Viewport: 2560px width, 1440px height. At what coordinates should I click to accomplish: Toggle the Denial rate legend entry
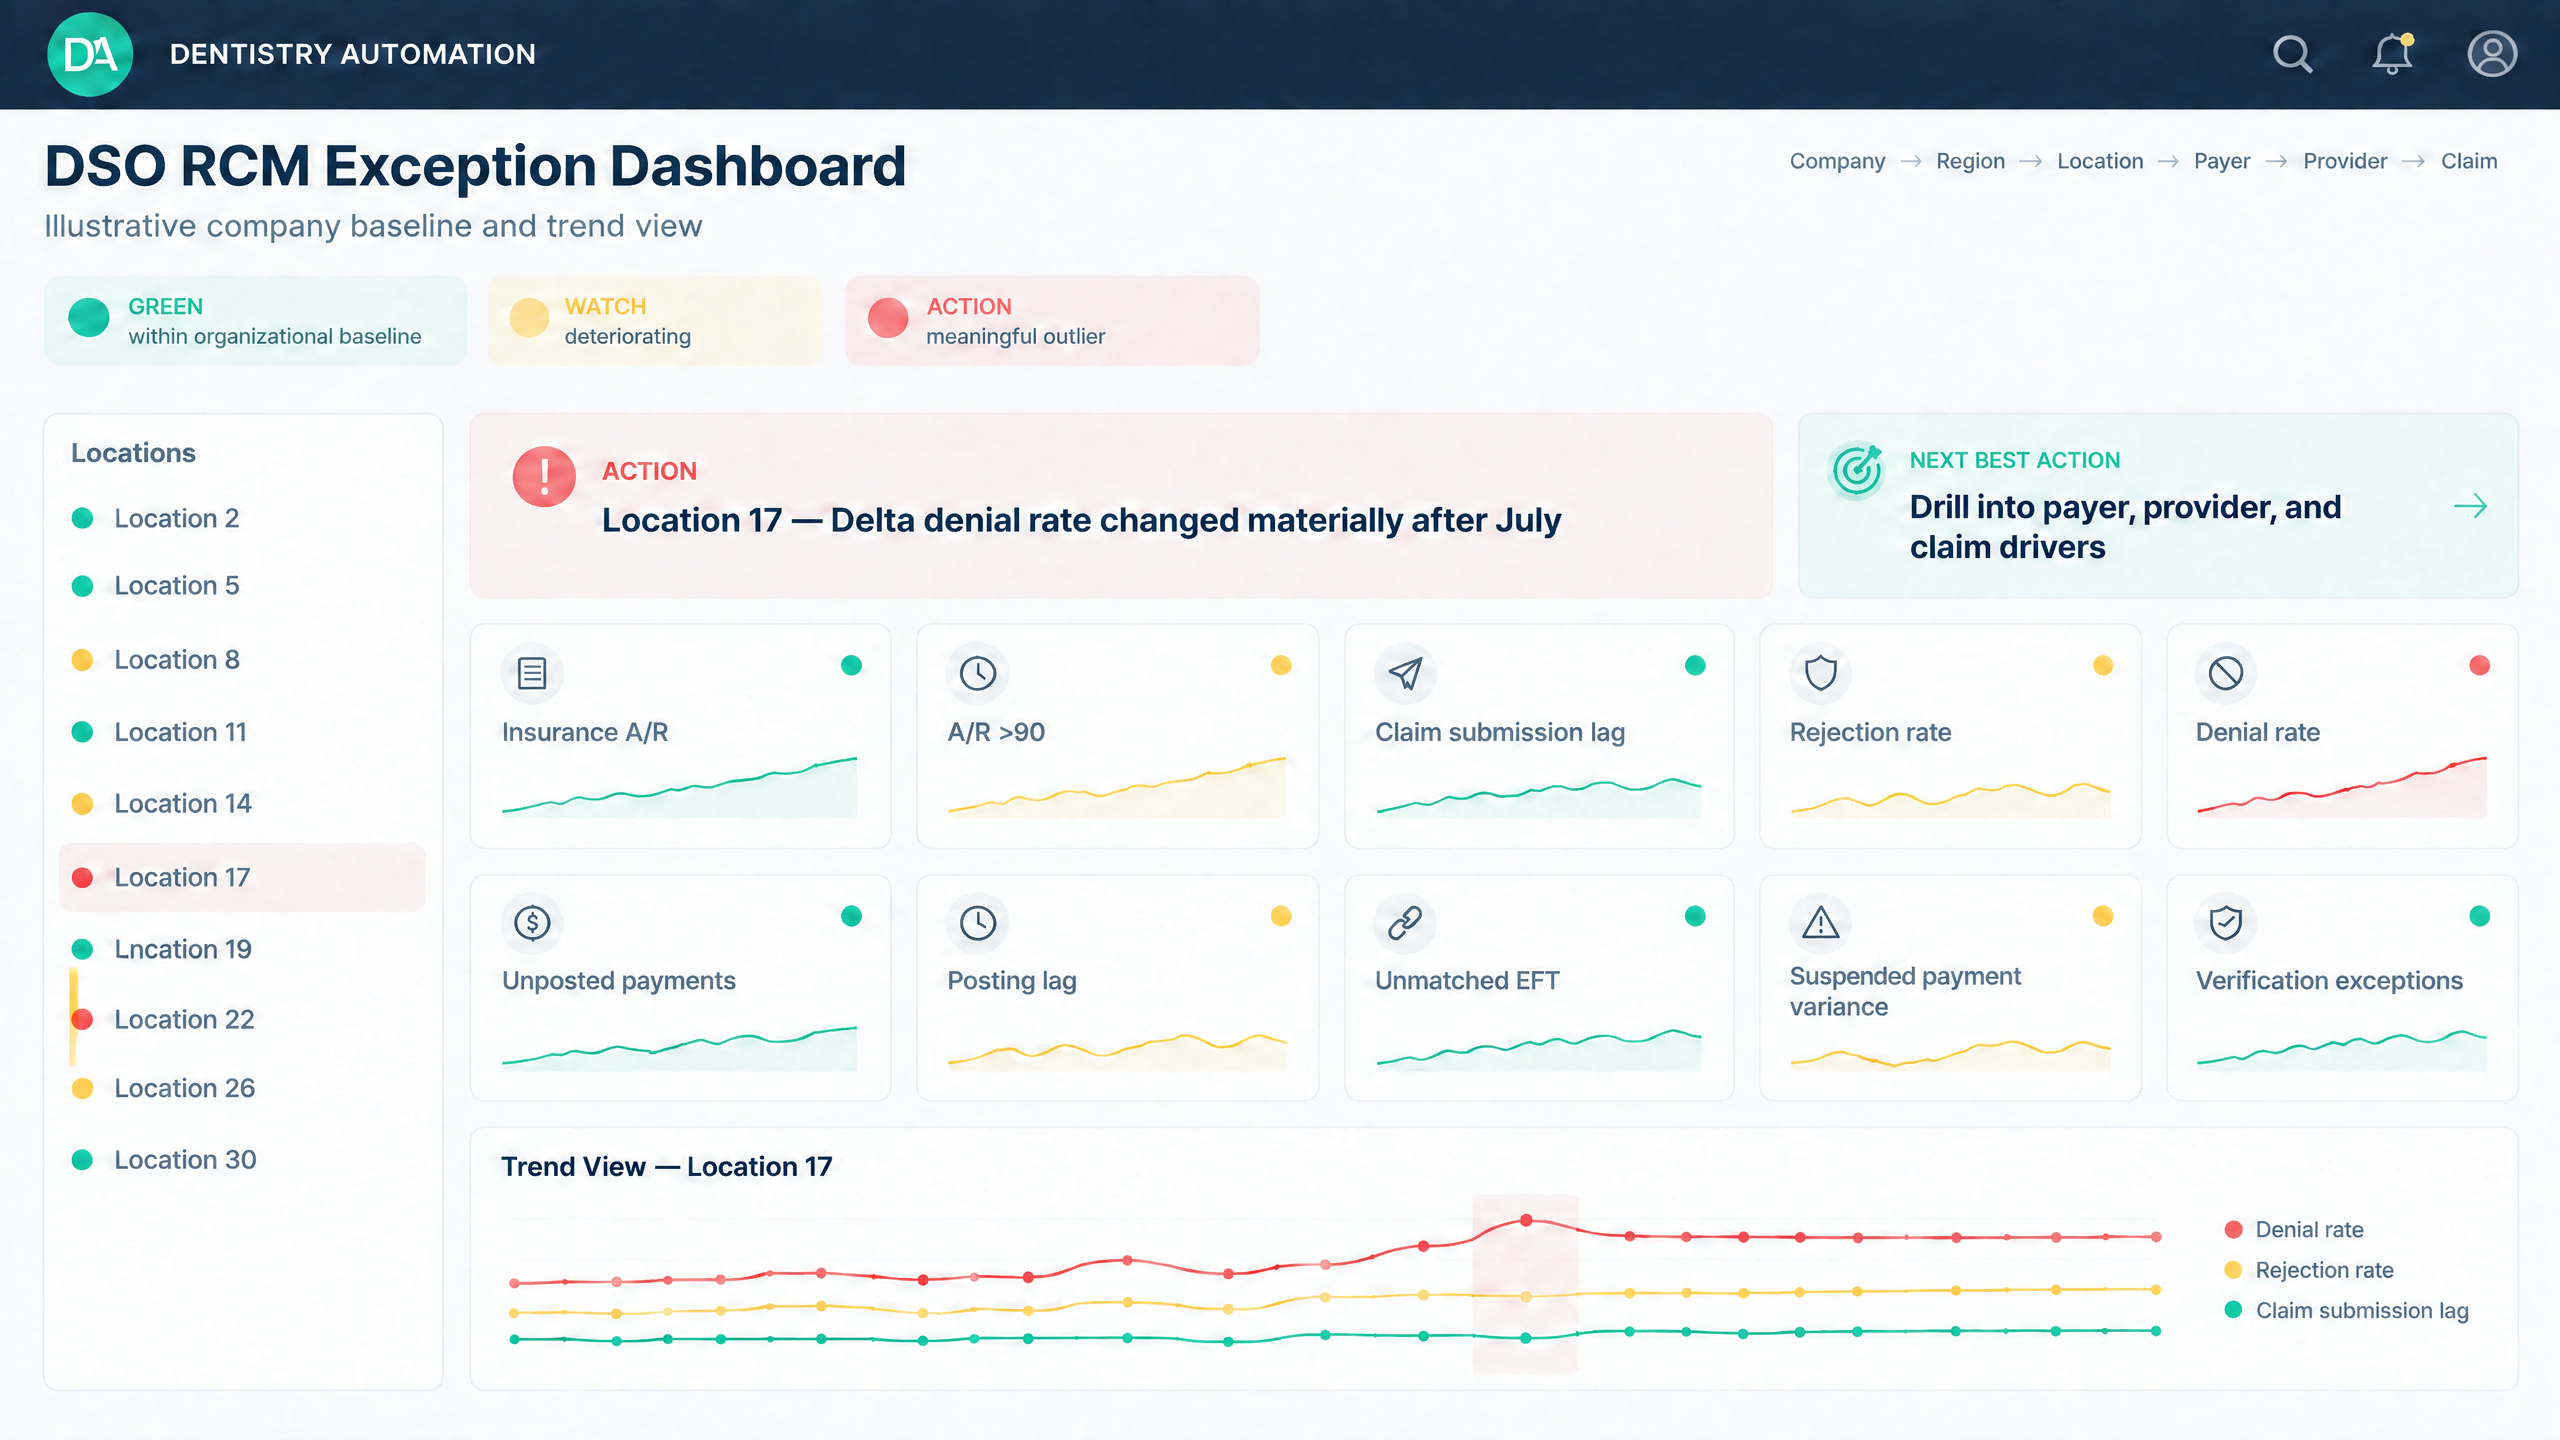tap(2294, 1230)
